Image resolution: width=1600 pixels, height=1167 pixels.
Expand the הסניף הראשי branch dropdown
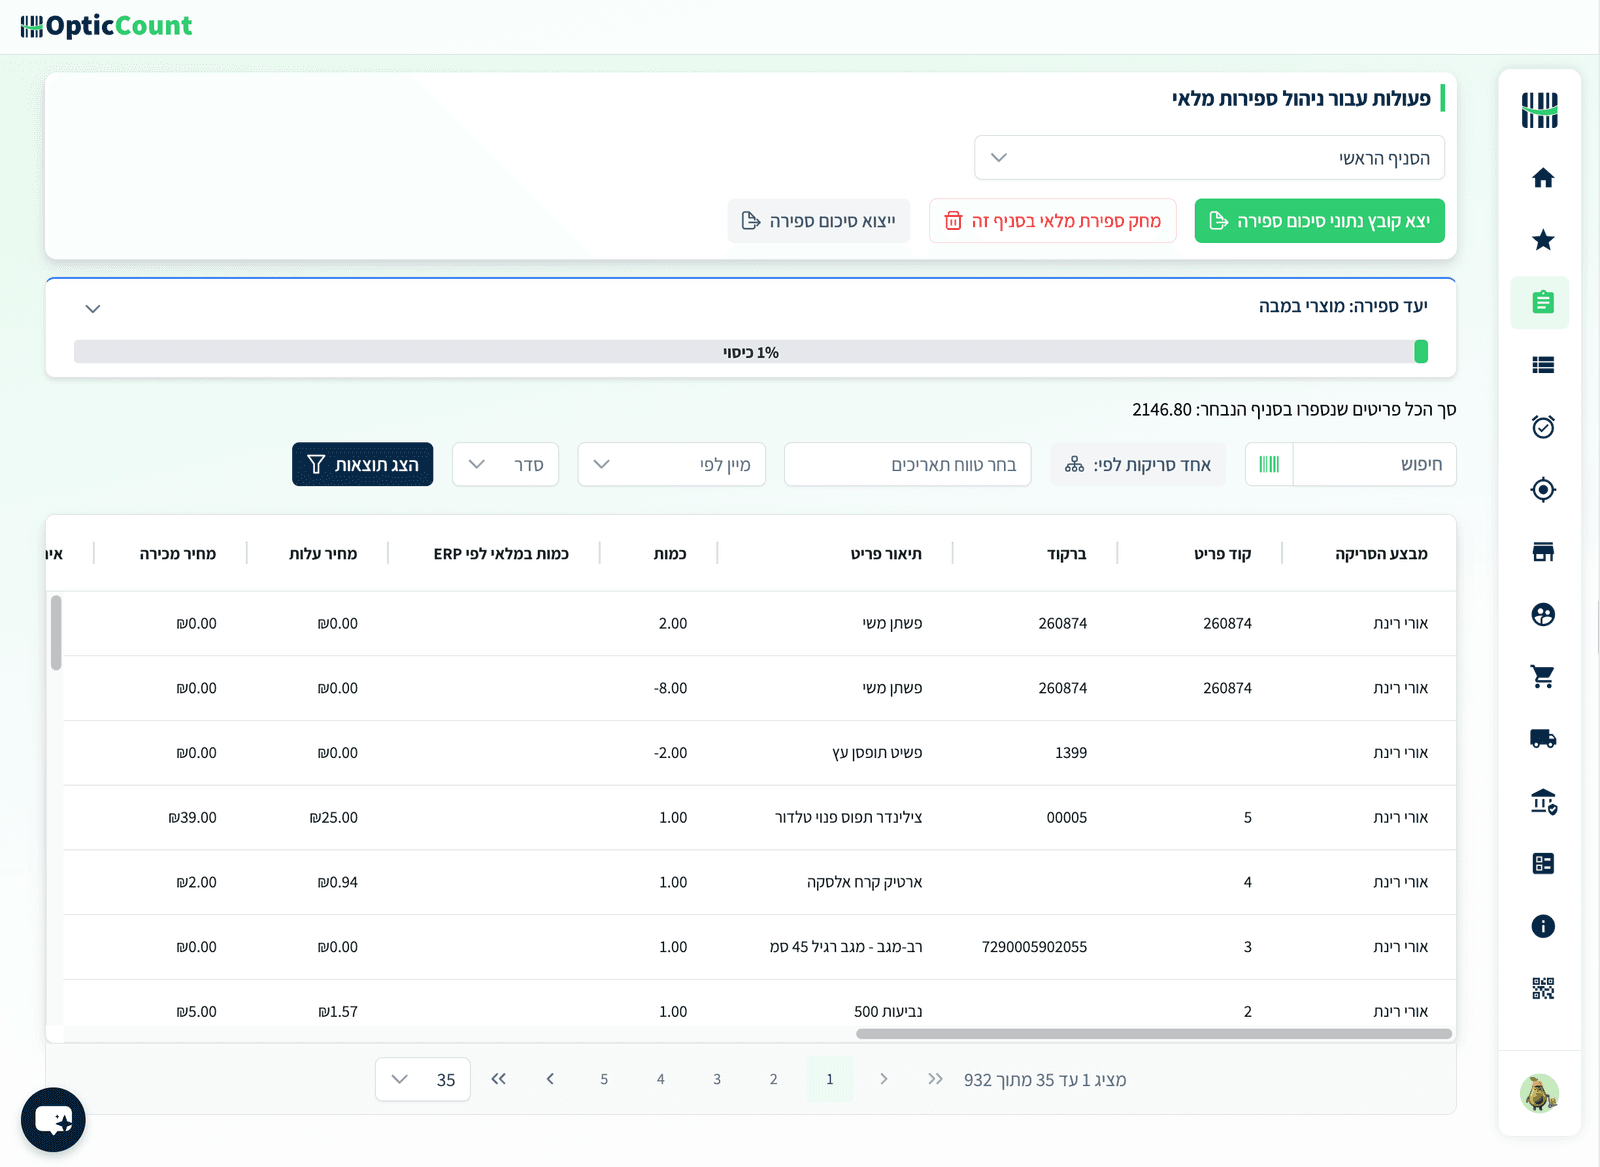pos(1209,158)
